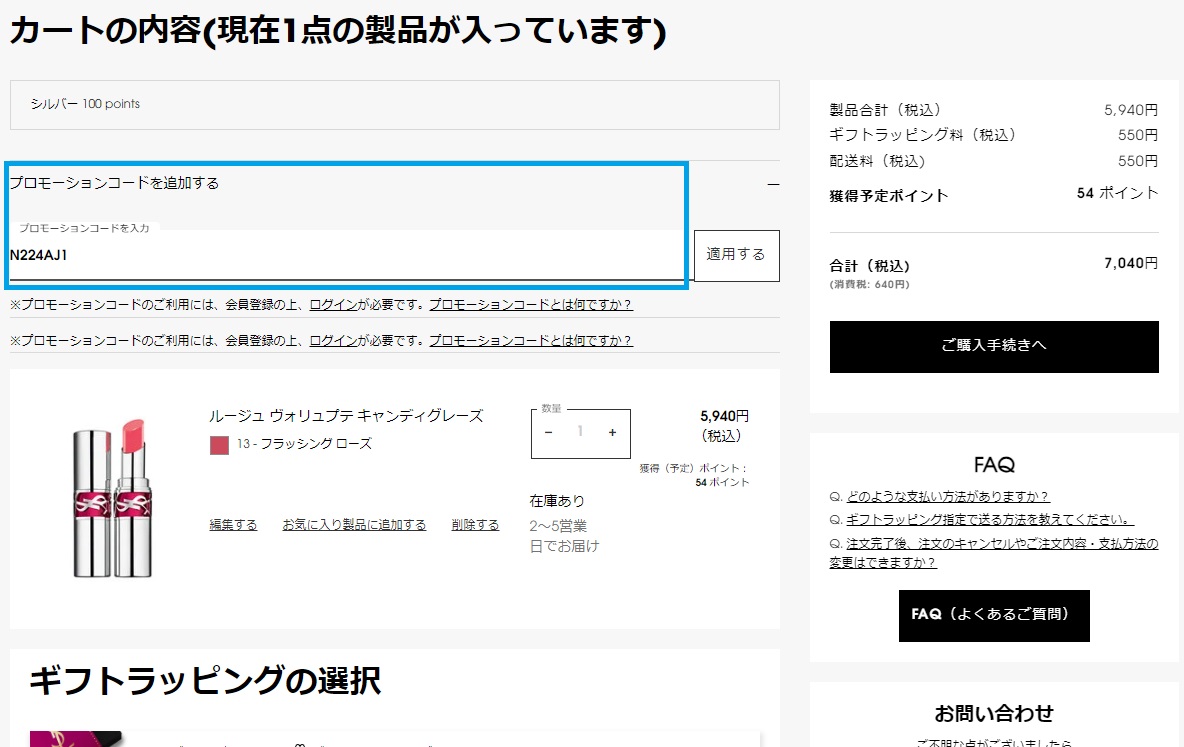The image size is (1184, 747).
Task: Decrease quantity with the minus stepper
Action: click(x=549, y=433)
